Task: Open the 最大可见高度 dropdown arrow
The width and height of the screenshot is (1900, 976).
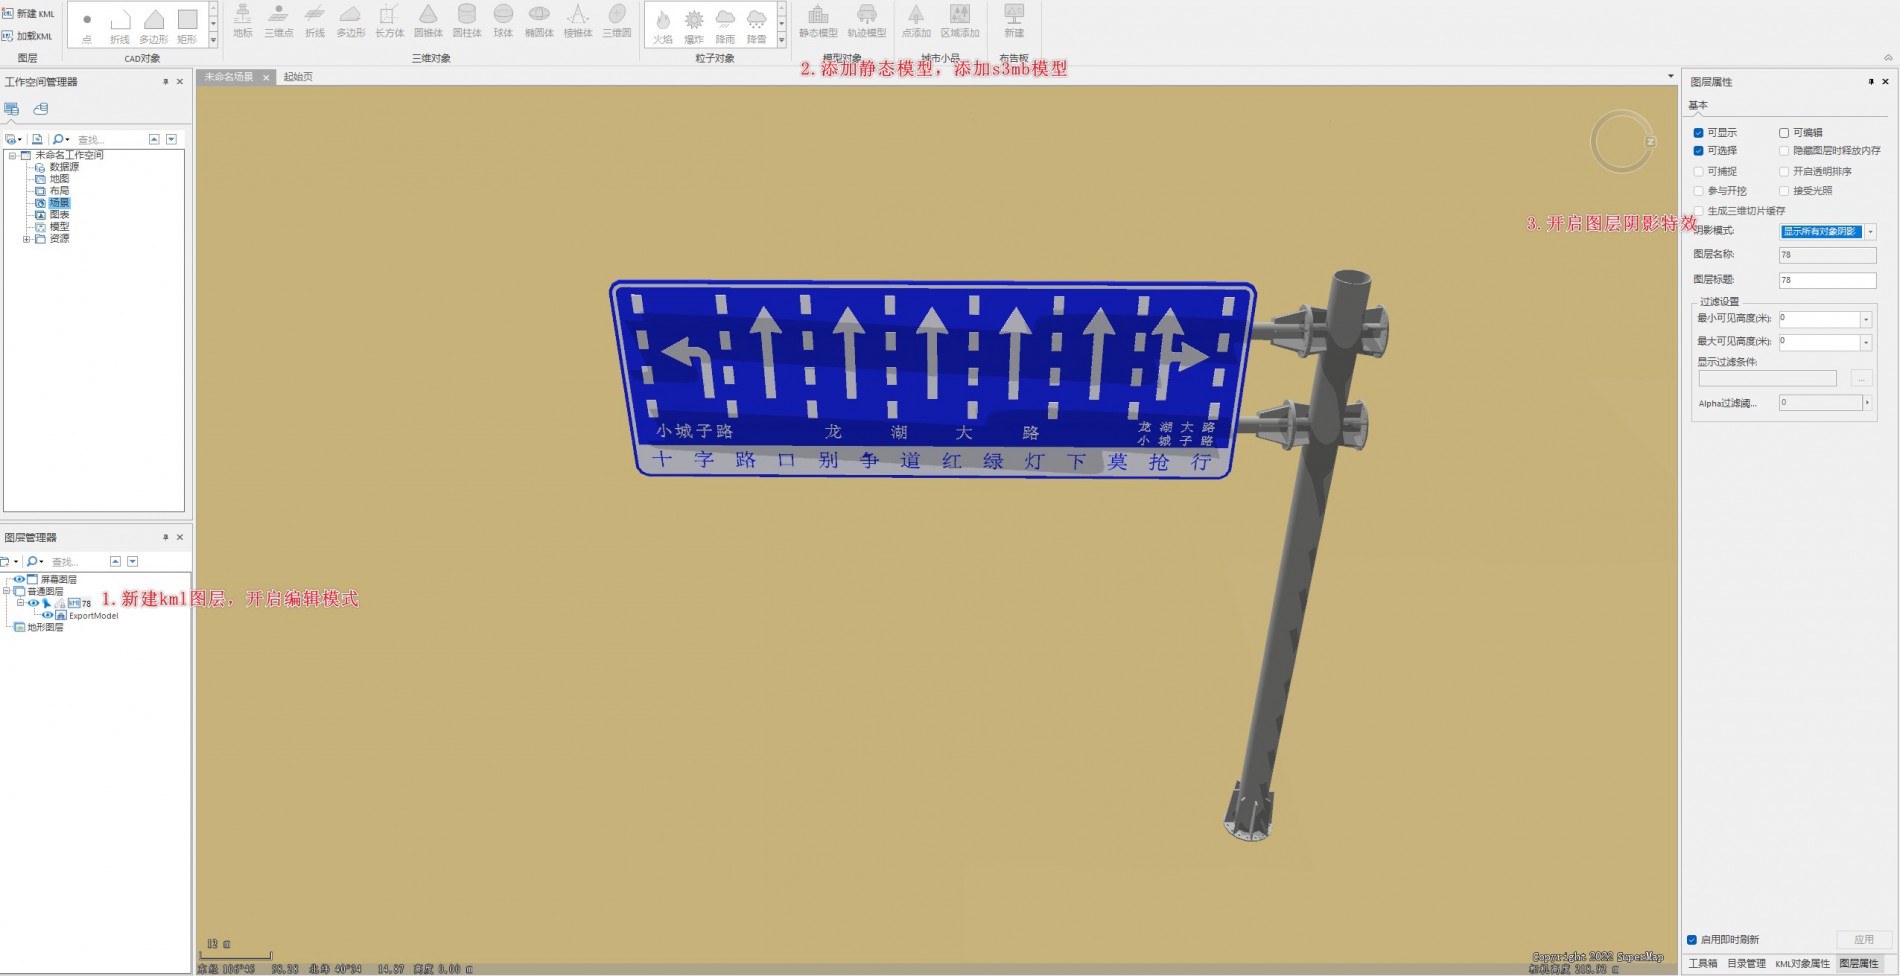Action: pos(1866,342)
